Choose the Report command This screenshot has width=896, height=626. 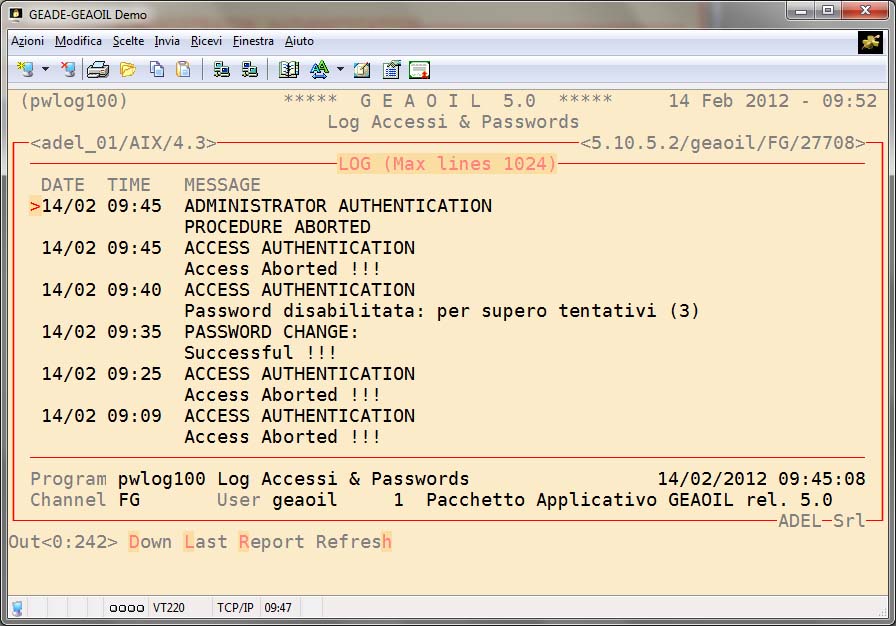[271, 542]
